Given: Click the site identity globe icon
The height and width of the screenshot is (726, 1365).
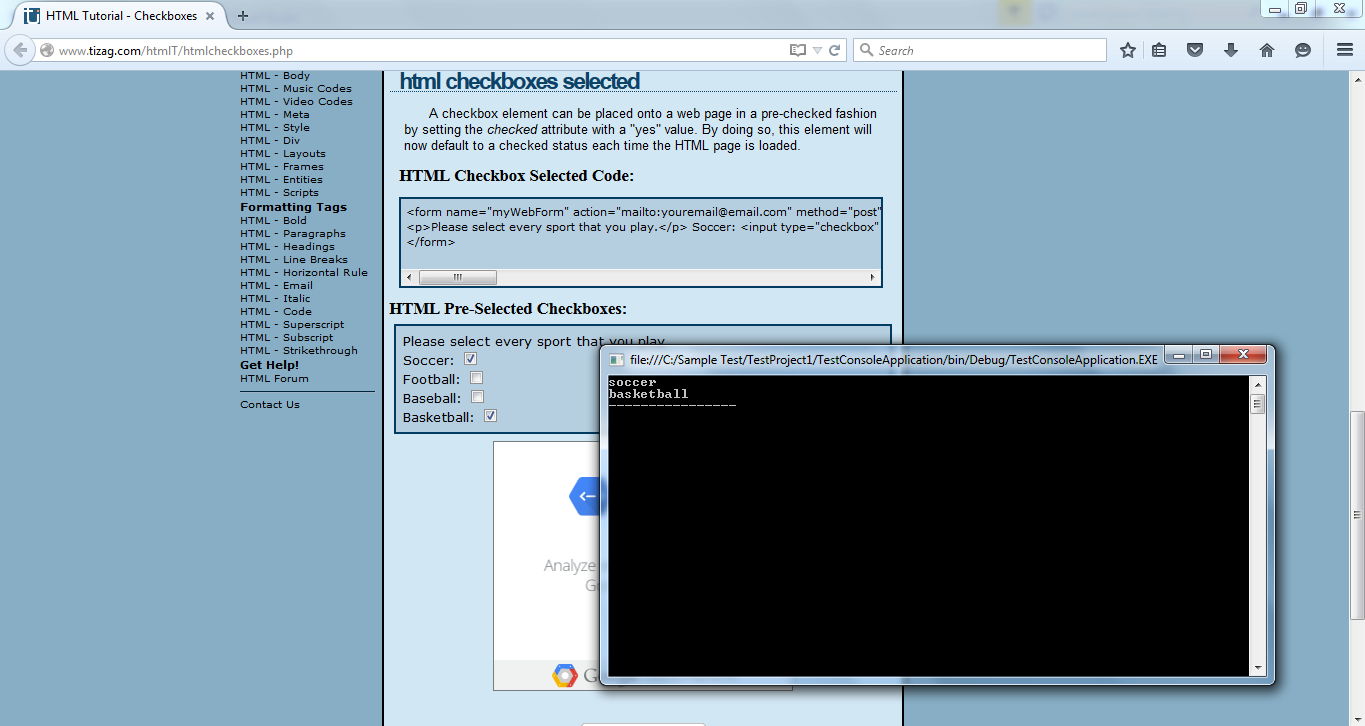Looking at the screenshot, I should click(x=47, y=50).
